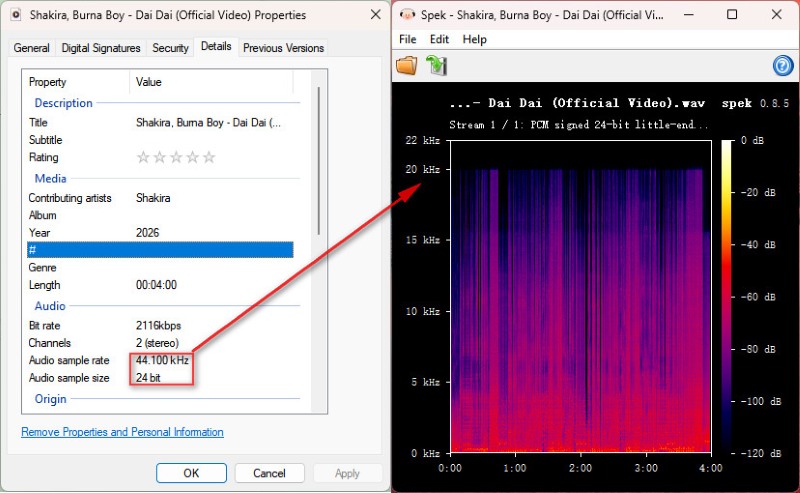Click the Channels value '2 (stereo)'
The width and height of the screenshot is (800, 493).
(157, 343)
